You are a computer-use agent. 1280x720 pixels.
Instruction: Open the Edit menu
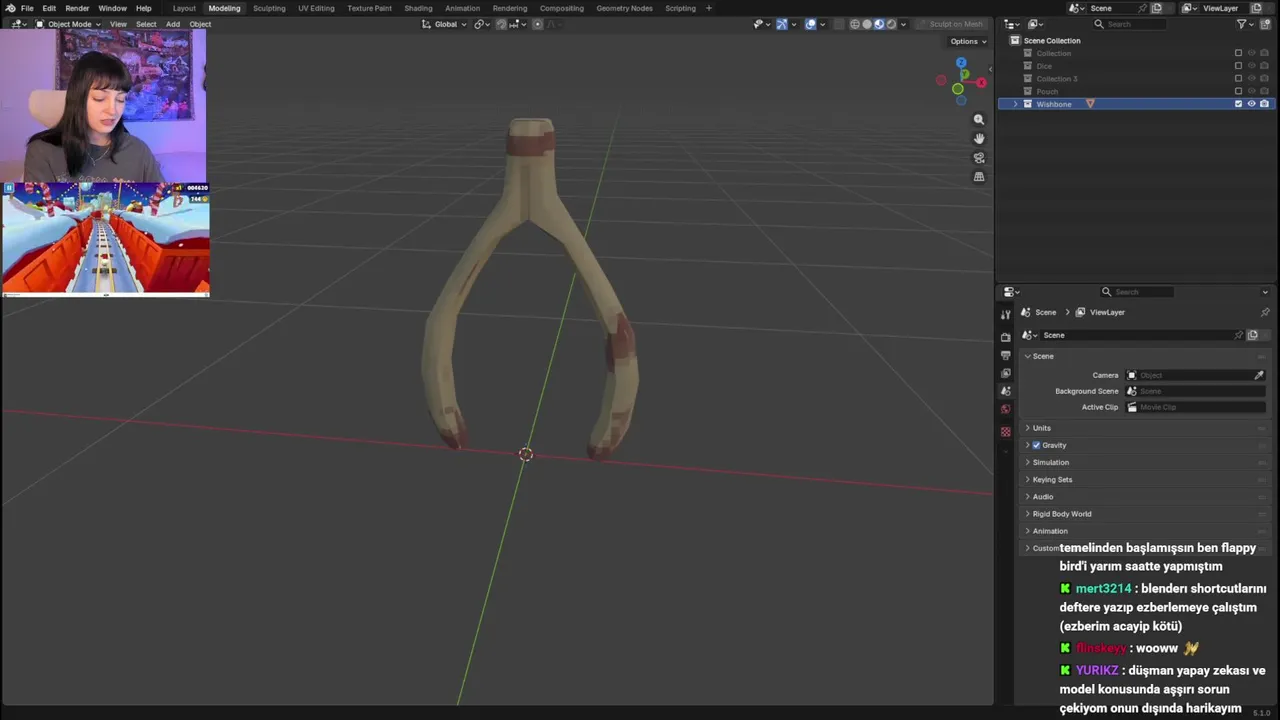point(49,8)
